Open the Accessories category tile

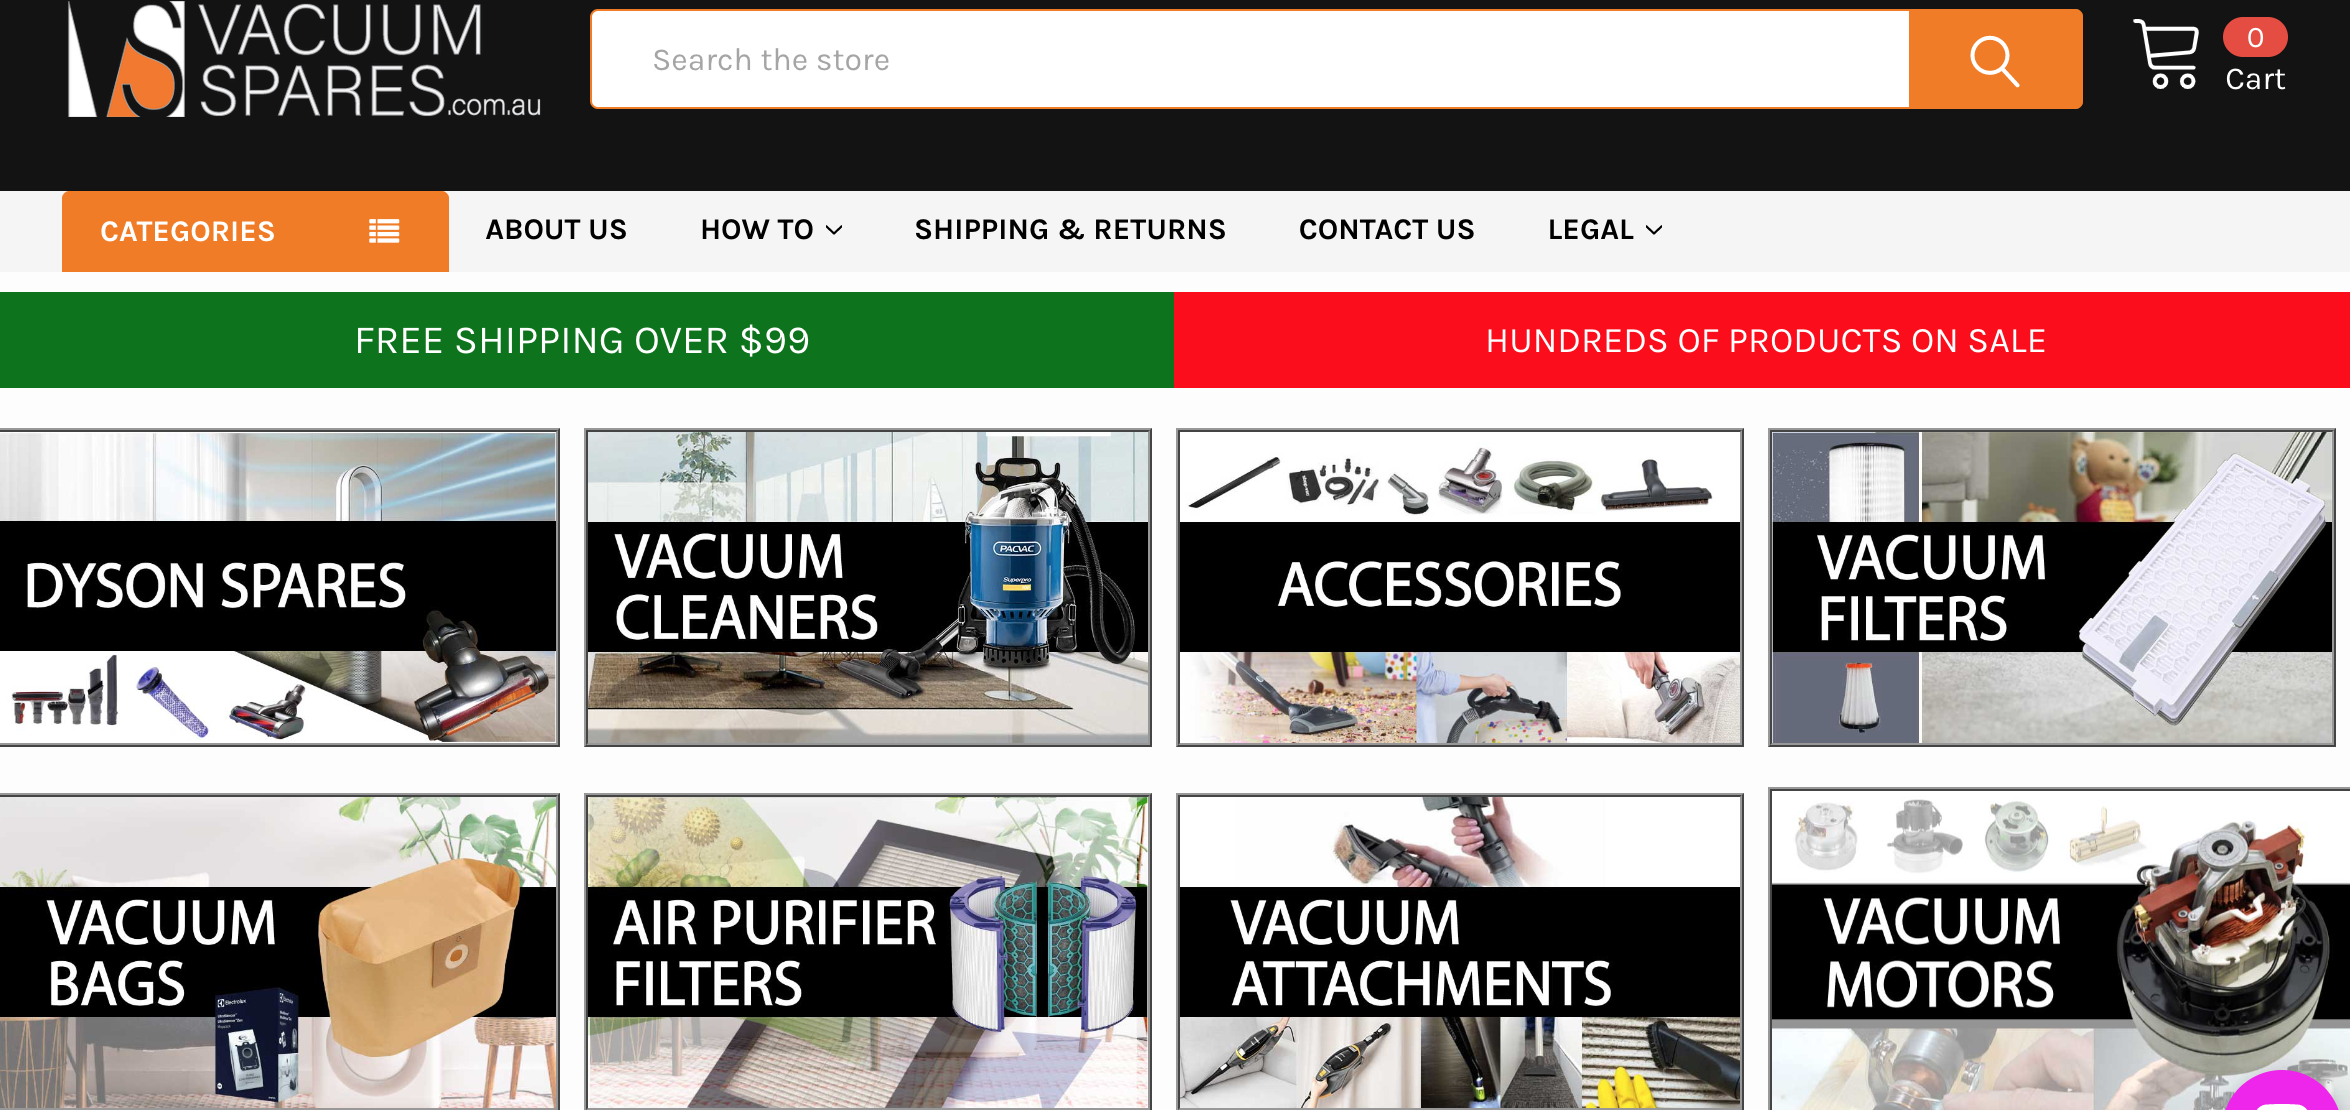1460,588
